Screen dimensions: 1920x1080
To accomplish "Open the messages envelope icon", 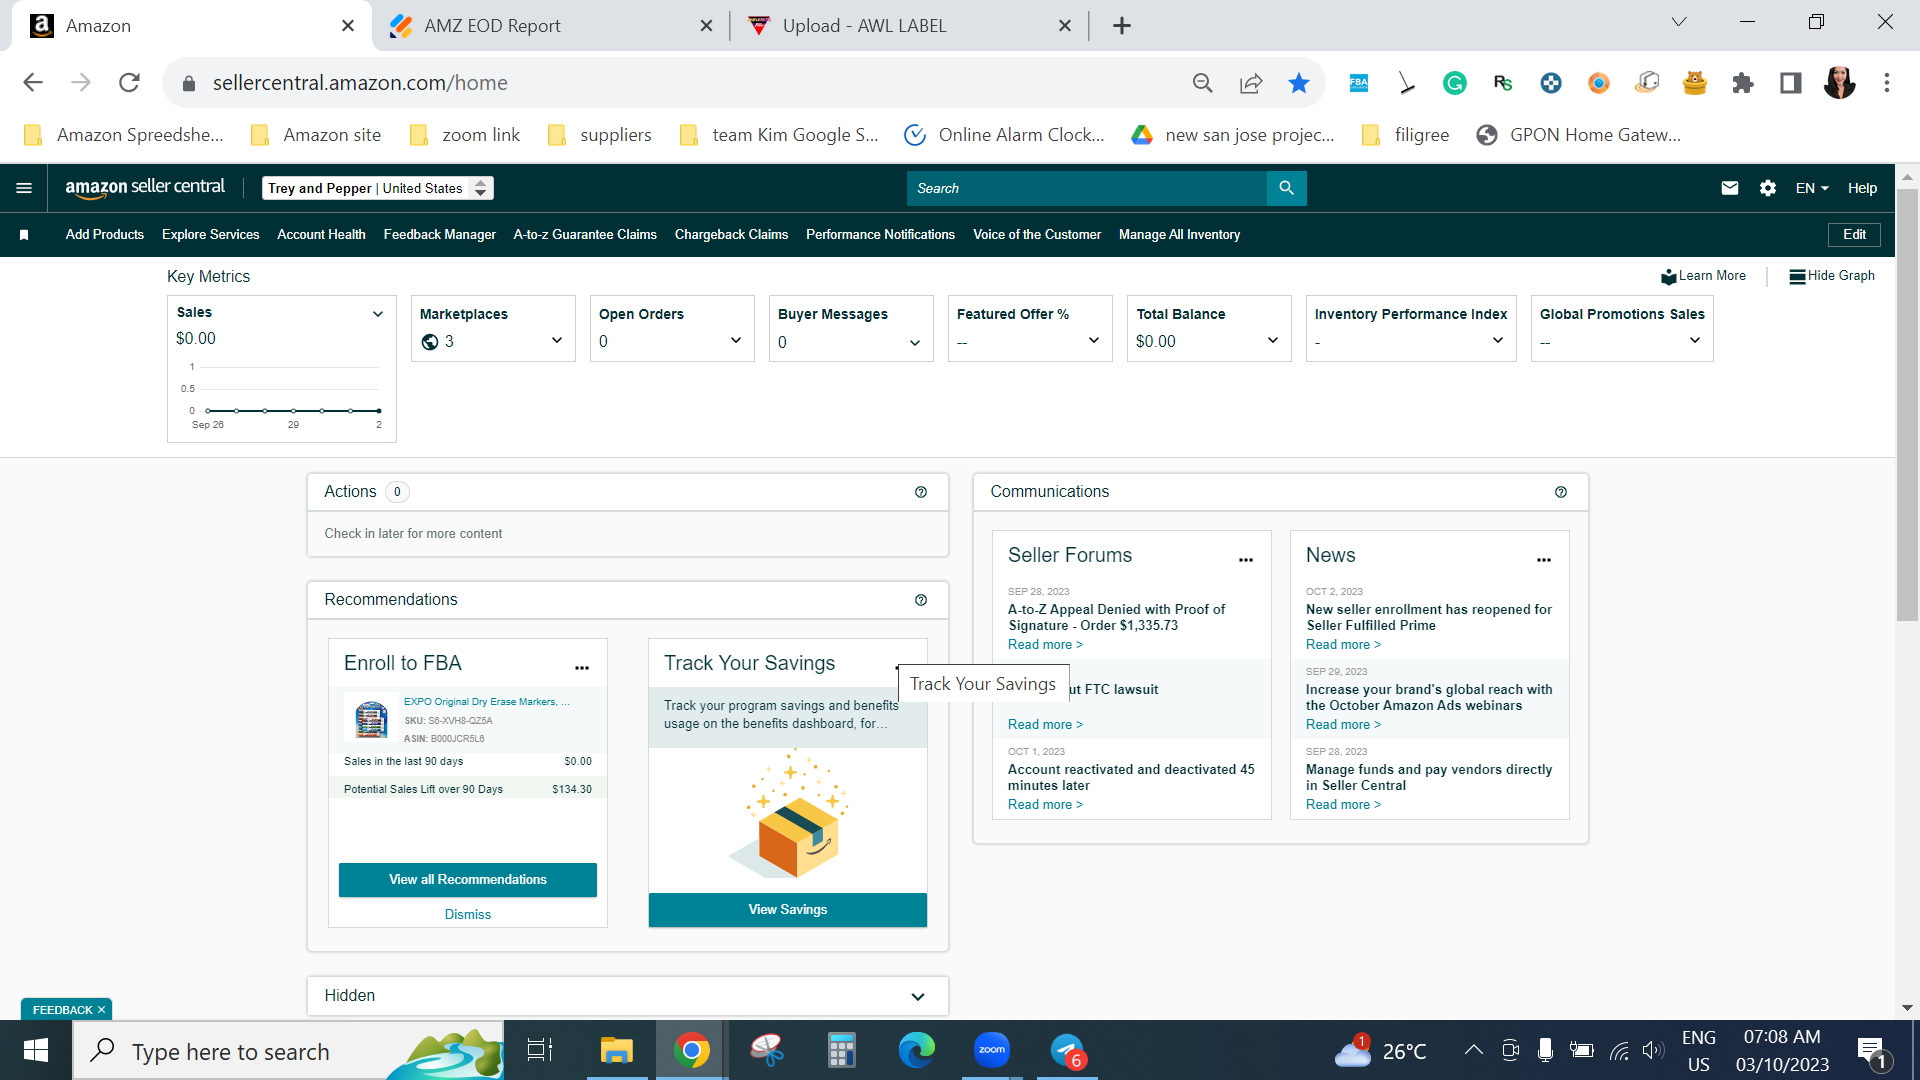I will click(1730, 188).
